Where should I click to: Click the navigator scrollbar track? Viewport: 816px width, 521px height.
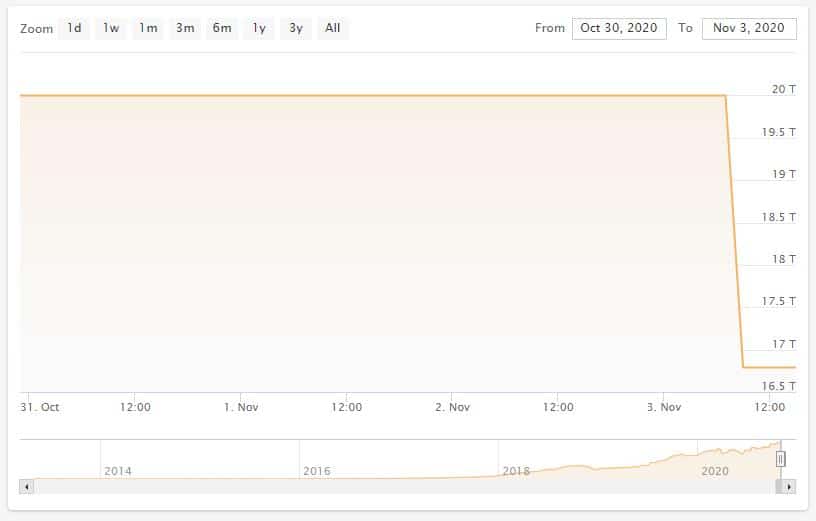pyautogui.click(x=404, y=487)
